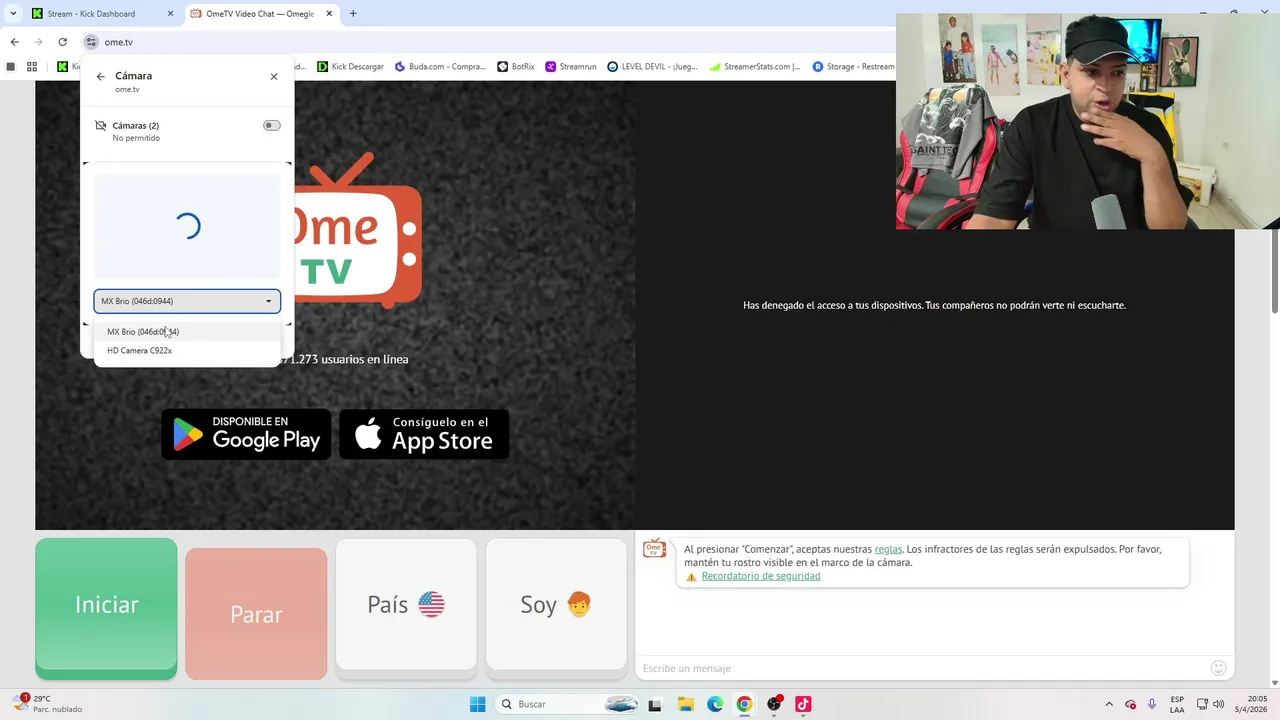The width and height of the screenshot is (1280, 720).
Task: Open File Explorer from taskbar
Action: [686, 704]
